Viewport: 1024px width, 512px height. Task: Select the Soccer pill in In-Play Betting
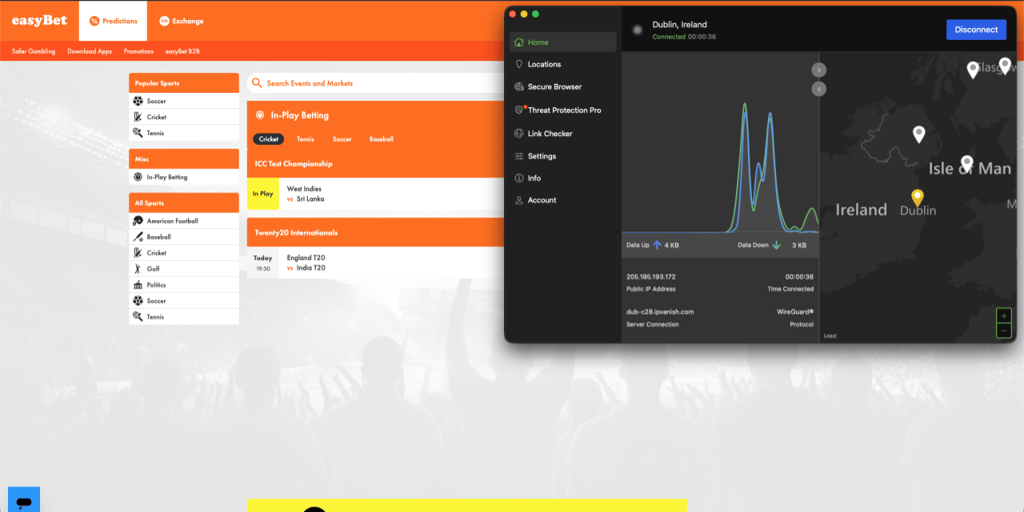342,139
